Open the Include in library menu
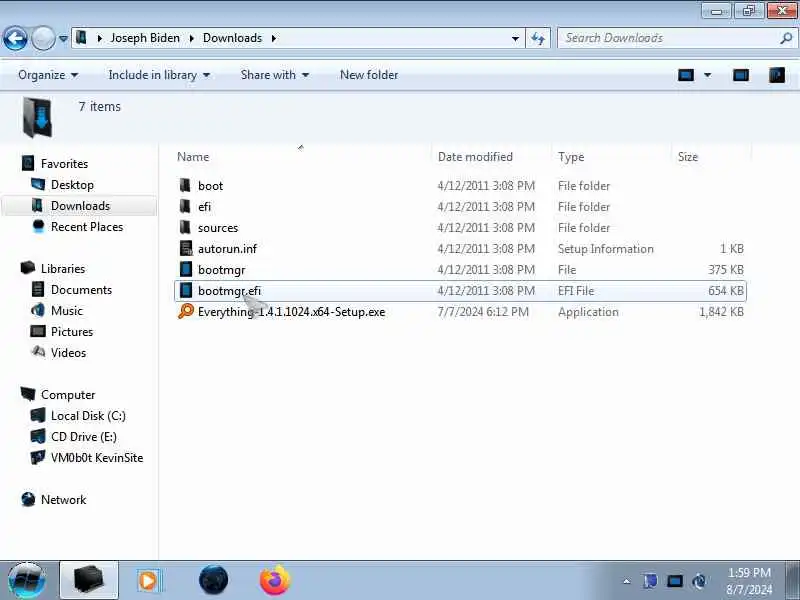Image resolution: width=800 pixels, height=600 pixels. pyautogui.click(x=159, y=75)
